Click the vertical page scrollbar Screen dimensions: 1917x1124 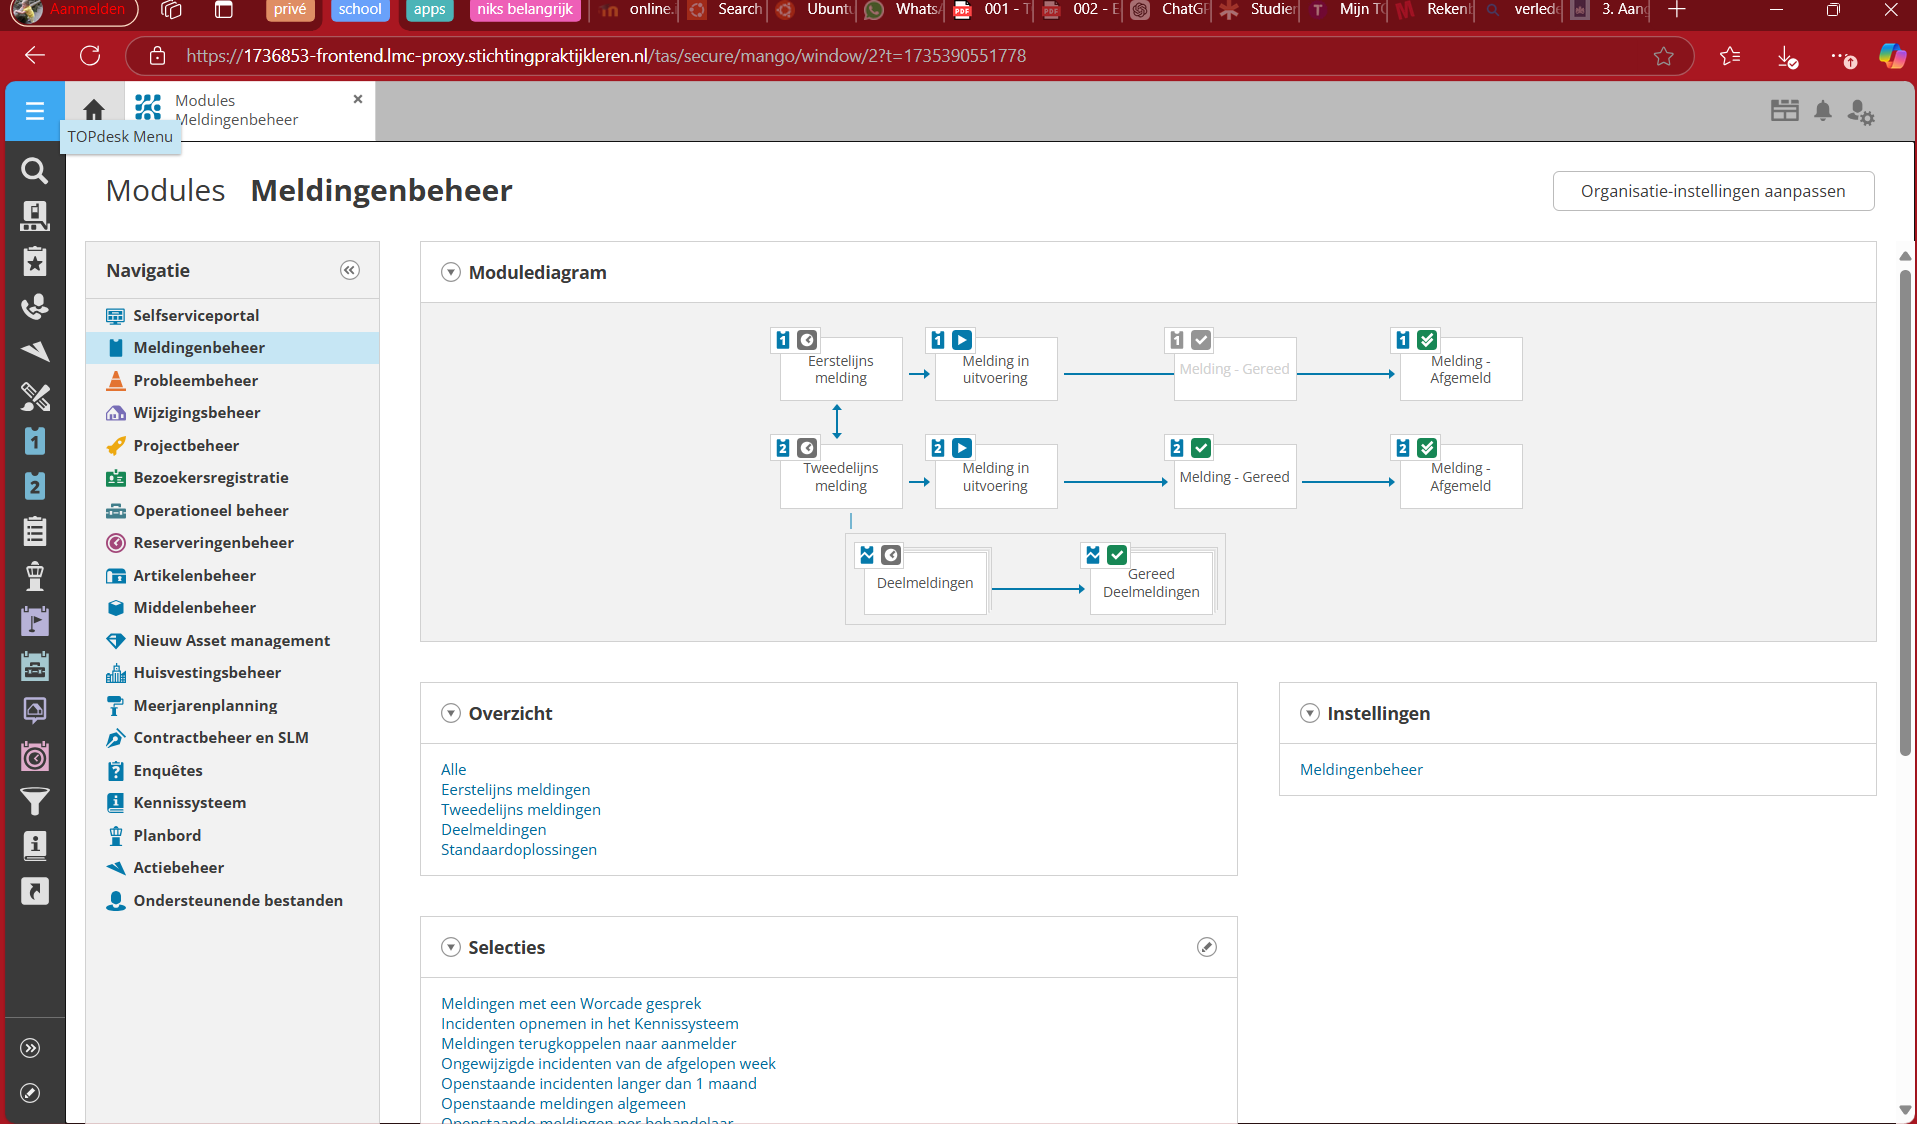1905,510
